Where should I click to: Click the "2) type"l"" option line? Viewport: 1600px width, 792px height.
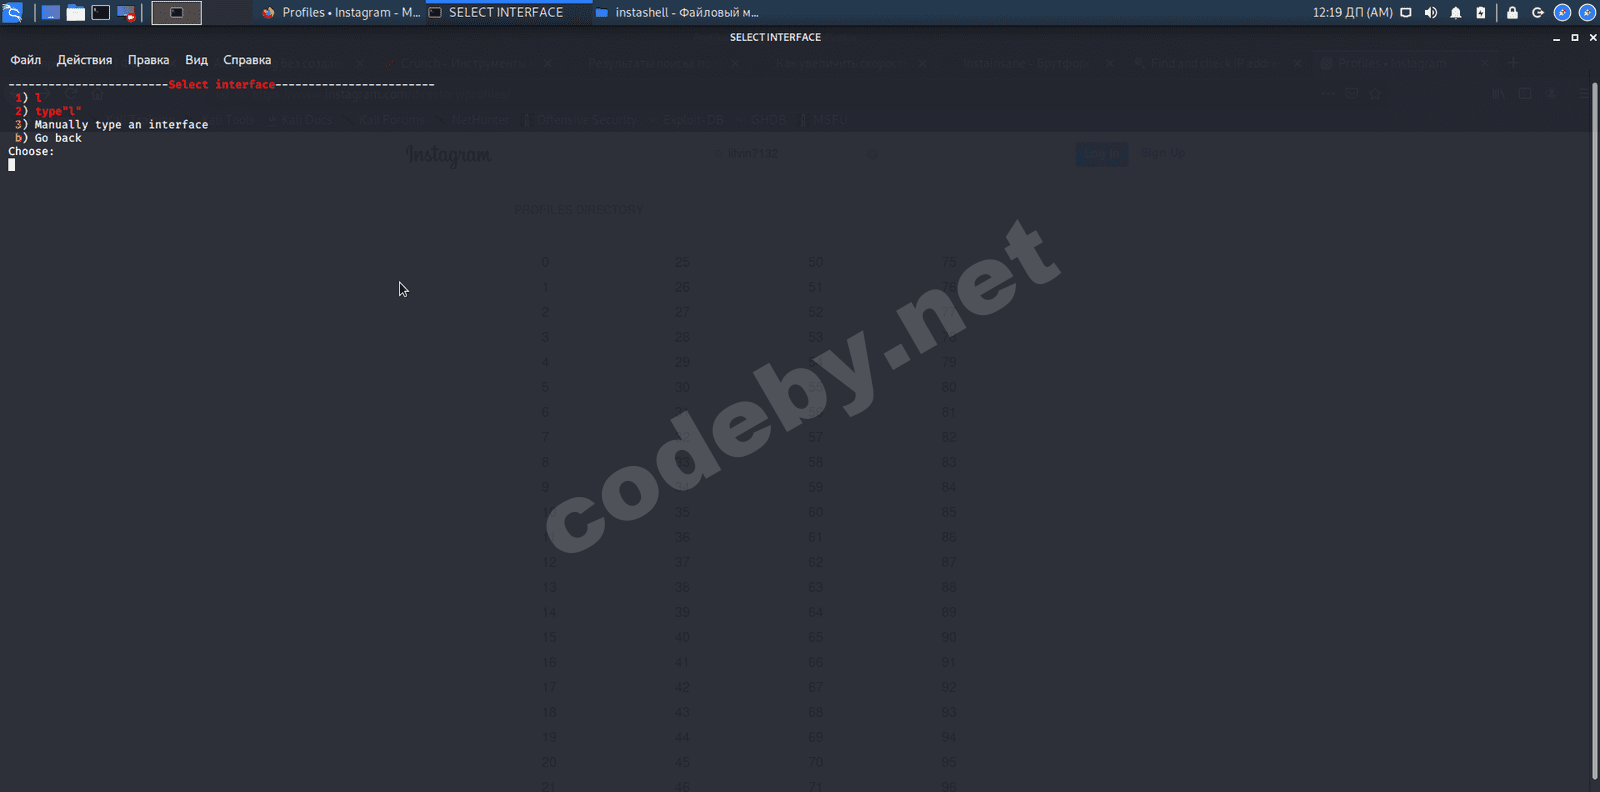pos(48,111)
